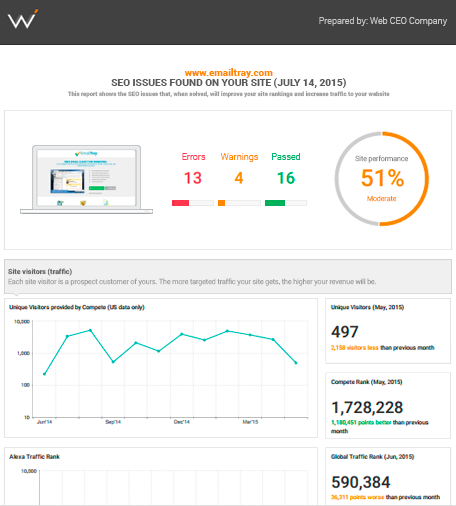
Task: Click the Moderate performance rating text
Action: tap(382, 199)
